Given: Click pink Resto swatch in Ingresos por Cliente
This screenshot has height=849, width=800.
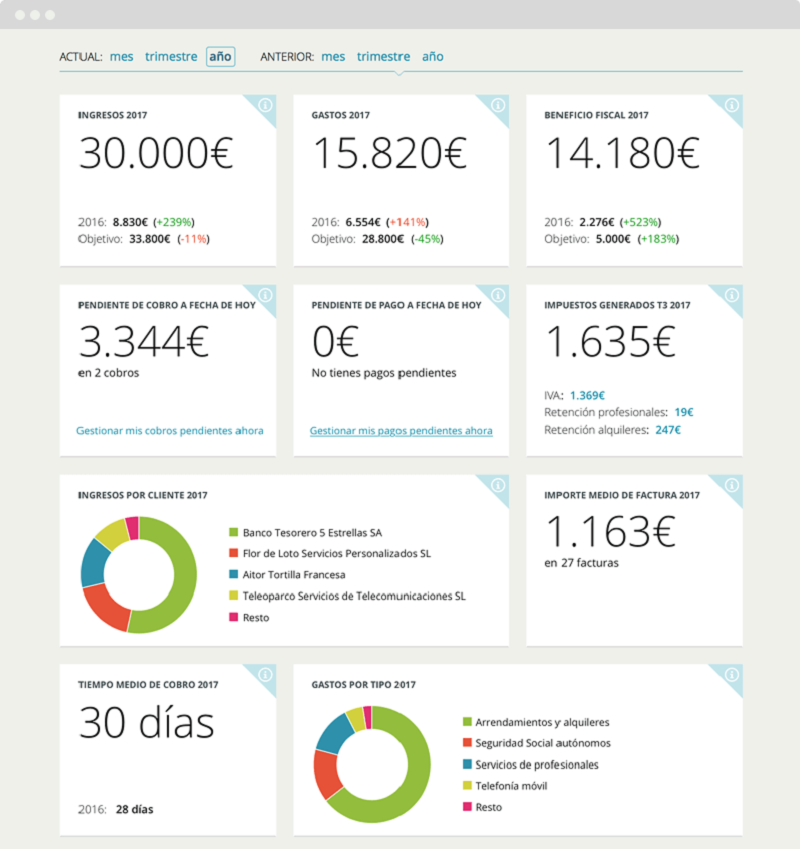Looking at the screenshot, I should point(233,617).
